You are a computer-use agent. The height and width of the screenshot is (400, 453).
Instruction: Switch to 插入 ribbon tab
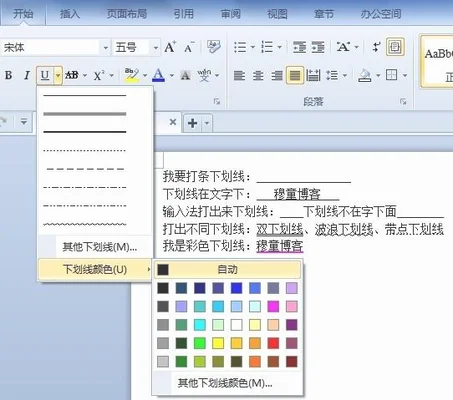[x=70, y=14]
